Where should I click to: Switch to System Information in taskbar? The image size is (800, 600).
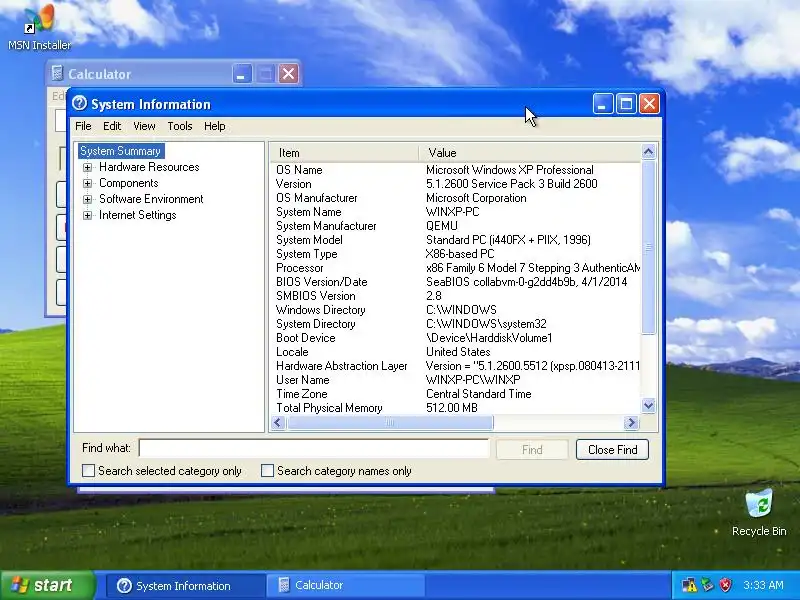186,585
